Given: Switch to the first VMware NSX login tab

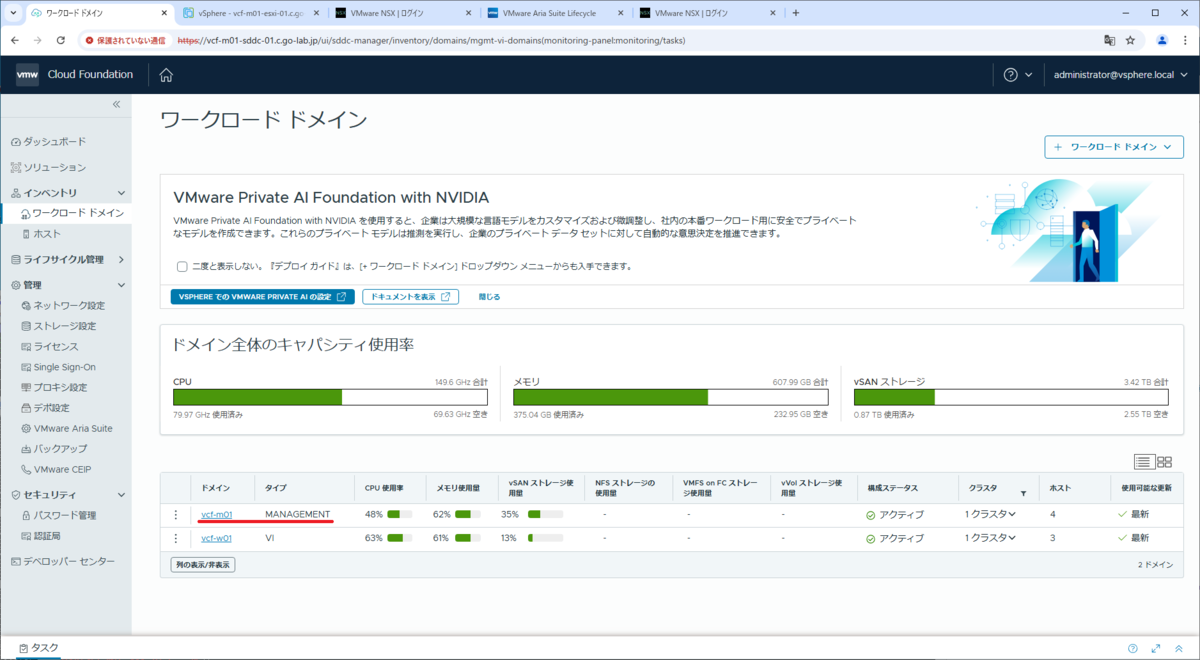Looking at the screenshot, I should (404, 13).
